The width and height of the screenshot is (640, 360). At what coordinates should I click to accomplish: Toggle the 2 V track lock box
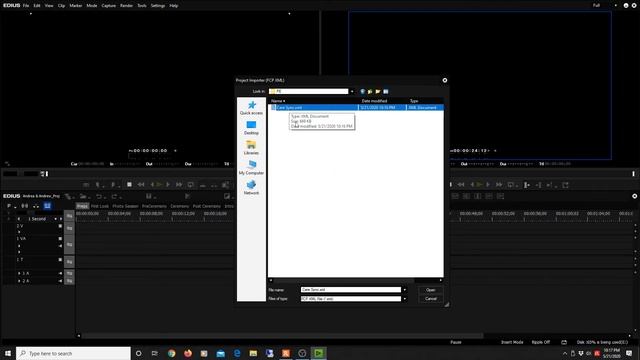pos(60,226)
